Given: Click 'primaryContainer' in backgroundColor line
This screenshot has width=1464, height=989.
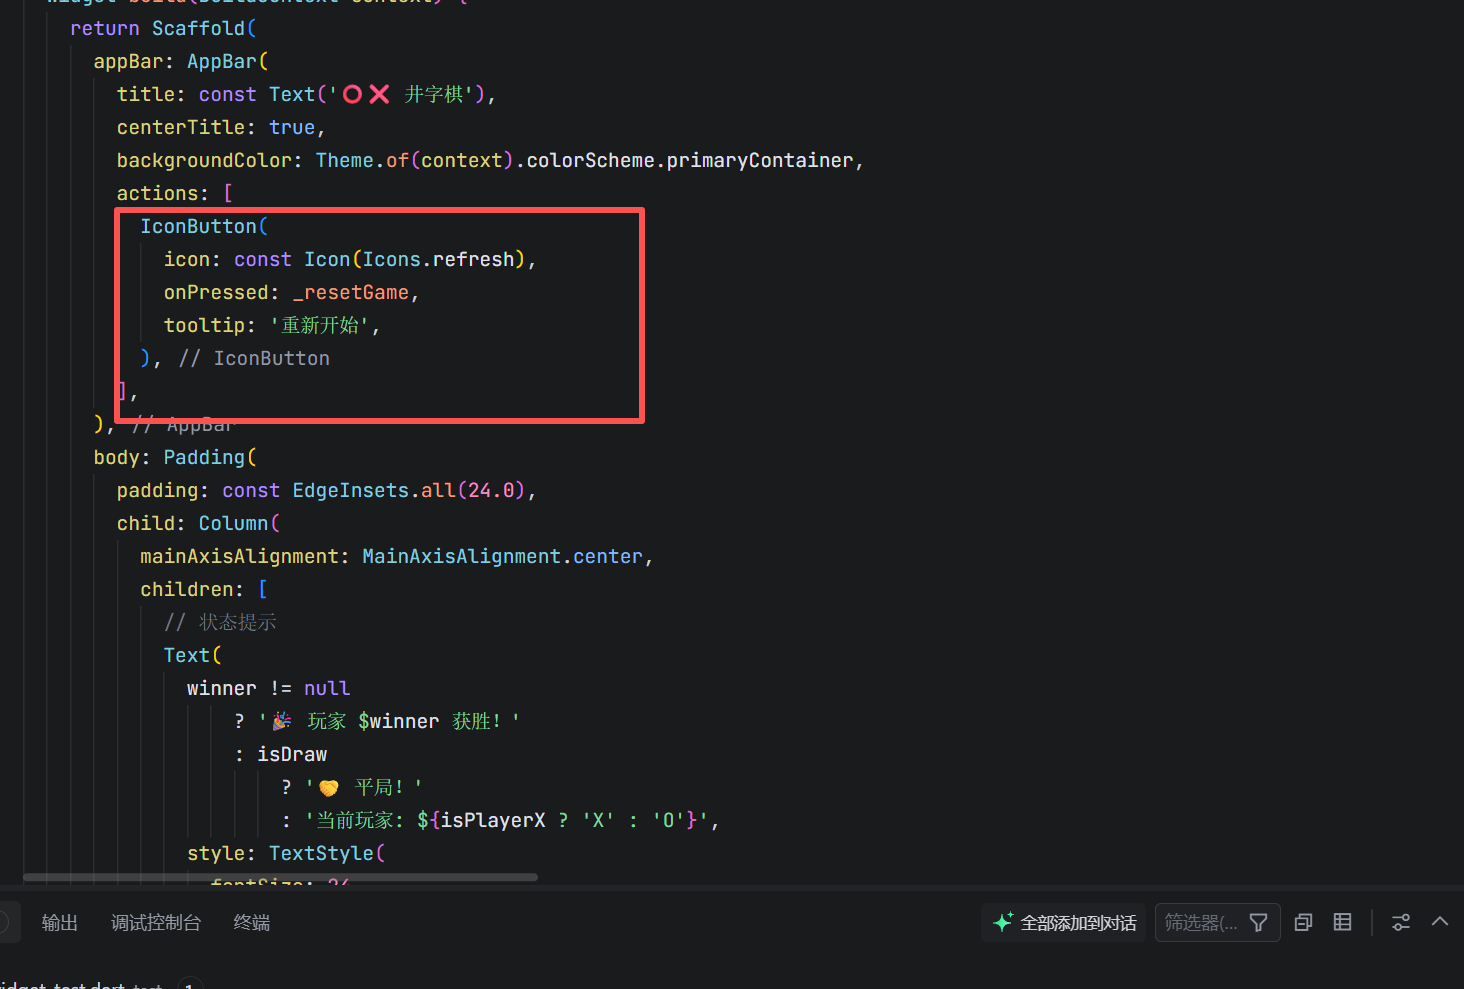Looking at the screenshot, I should 760,161.
